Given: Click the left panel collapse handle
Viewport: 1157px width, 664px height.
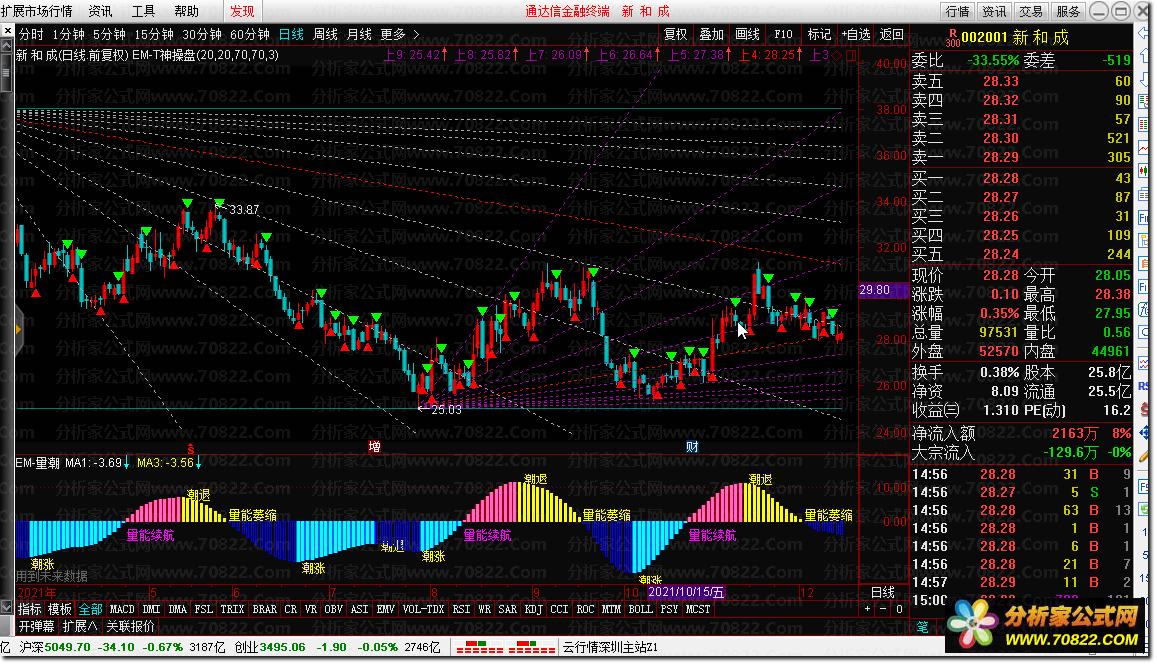Looking at the screenshot, I should click(18, 330).
